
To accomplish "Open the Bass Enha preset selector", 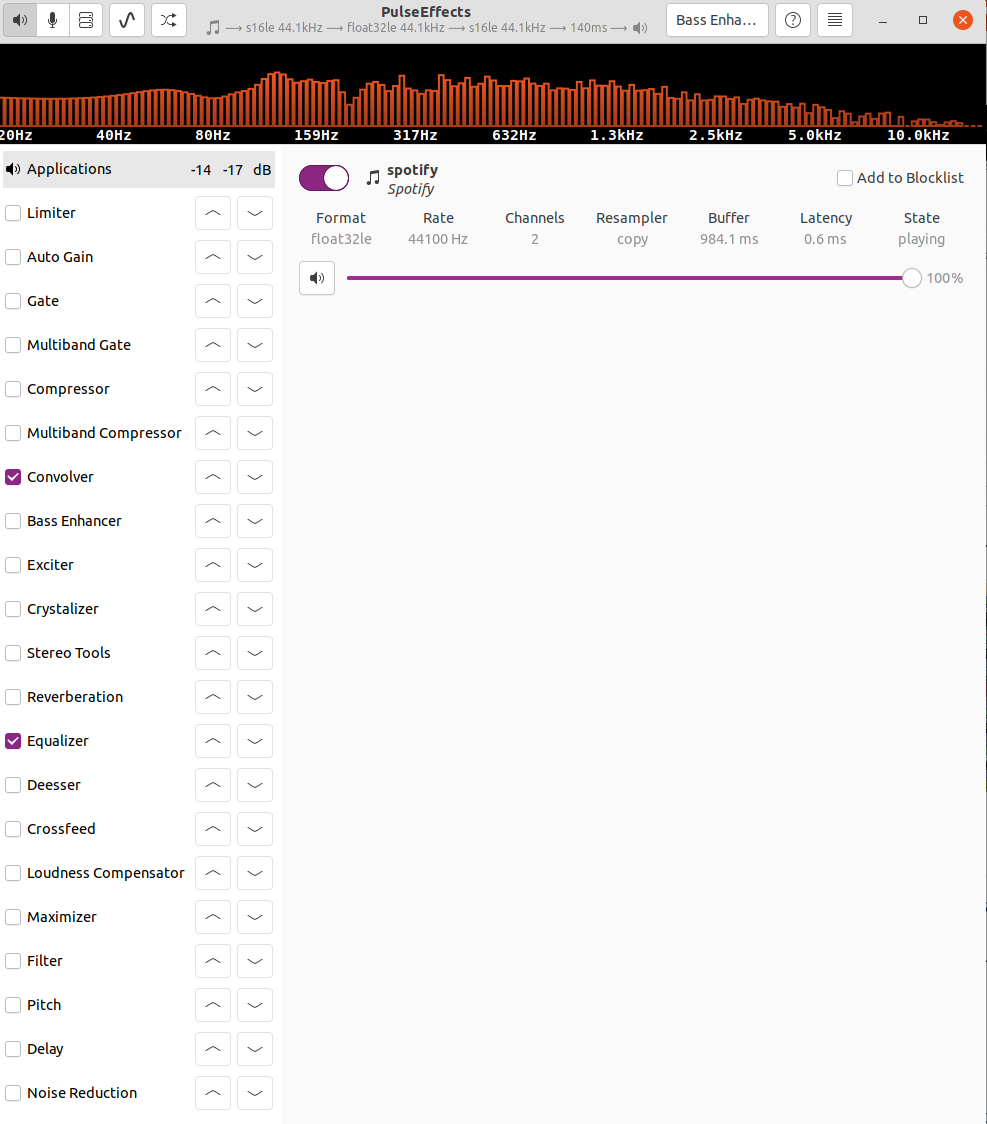I will 717,20.
